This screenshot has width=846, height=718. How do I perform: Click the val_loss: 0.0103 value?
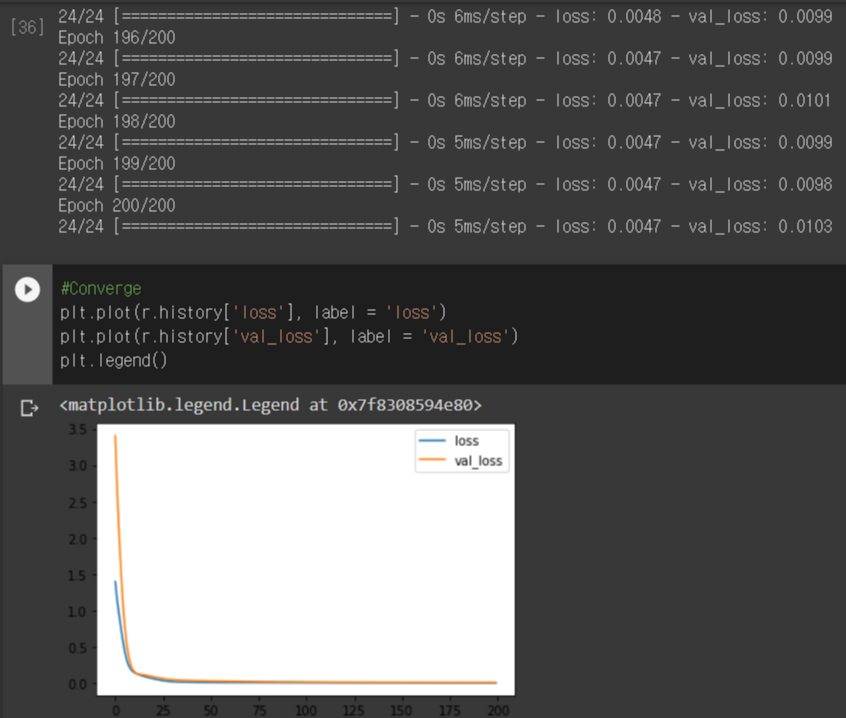coord(760,227)
